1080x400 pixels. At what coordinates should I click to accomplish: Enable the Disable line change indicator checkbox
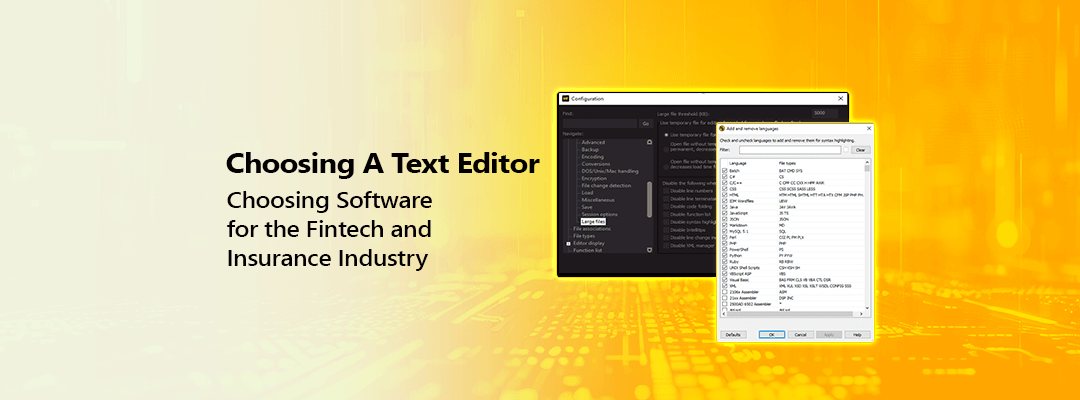click(x=666, y=238)
